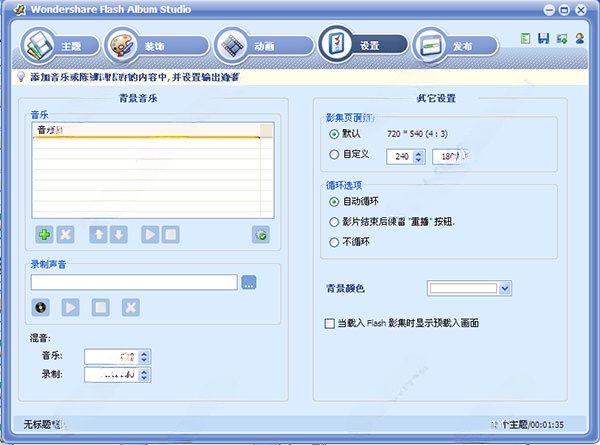Move music track down with arrow icon
This screenshot has width=600, height=445.
pyautogui.click(x=119, y=235)
